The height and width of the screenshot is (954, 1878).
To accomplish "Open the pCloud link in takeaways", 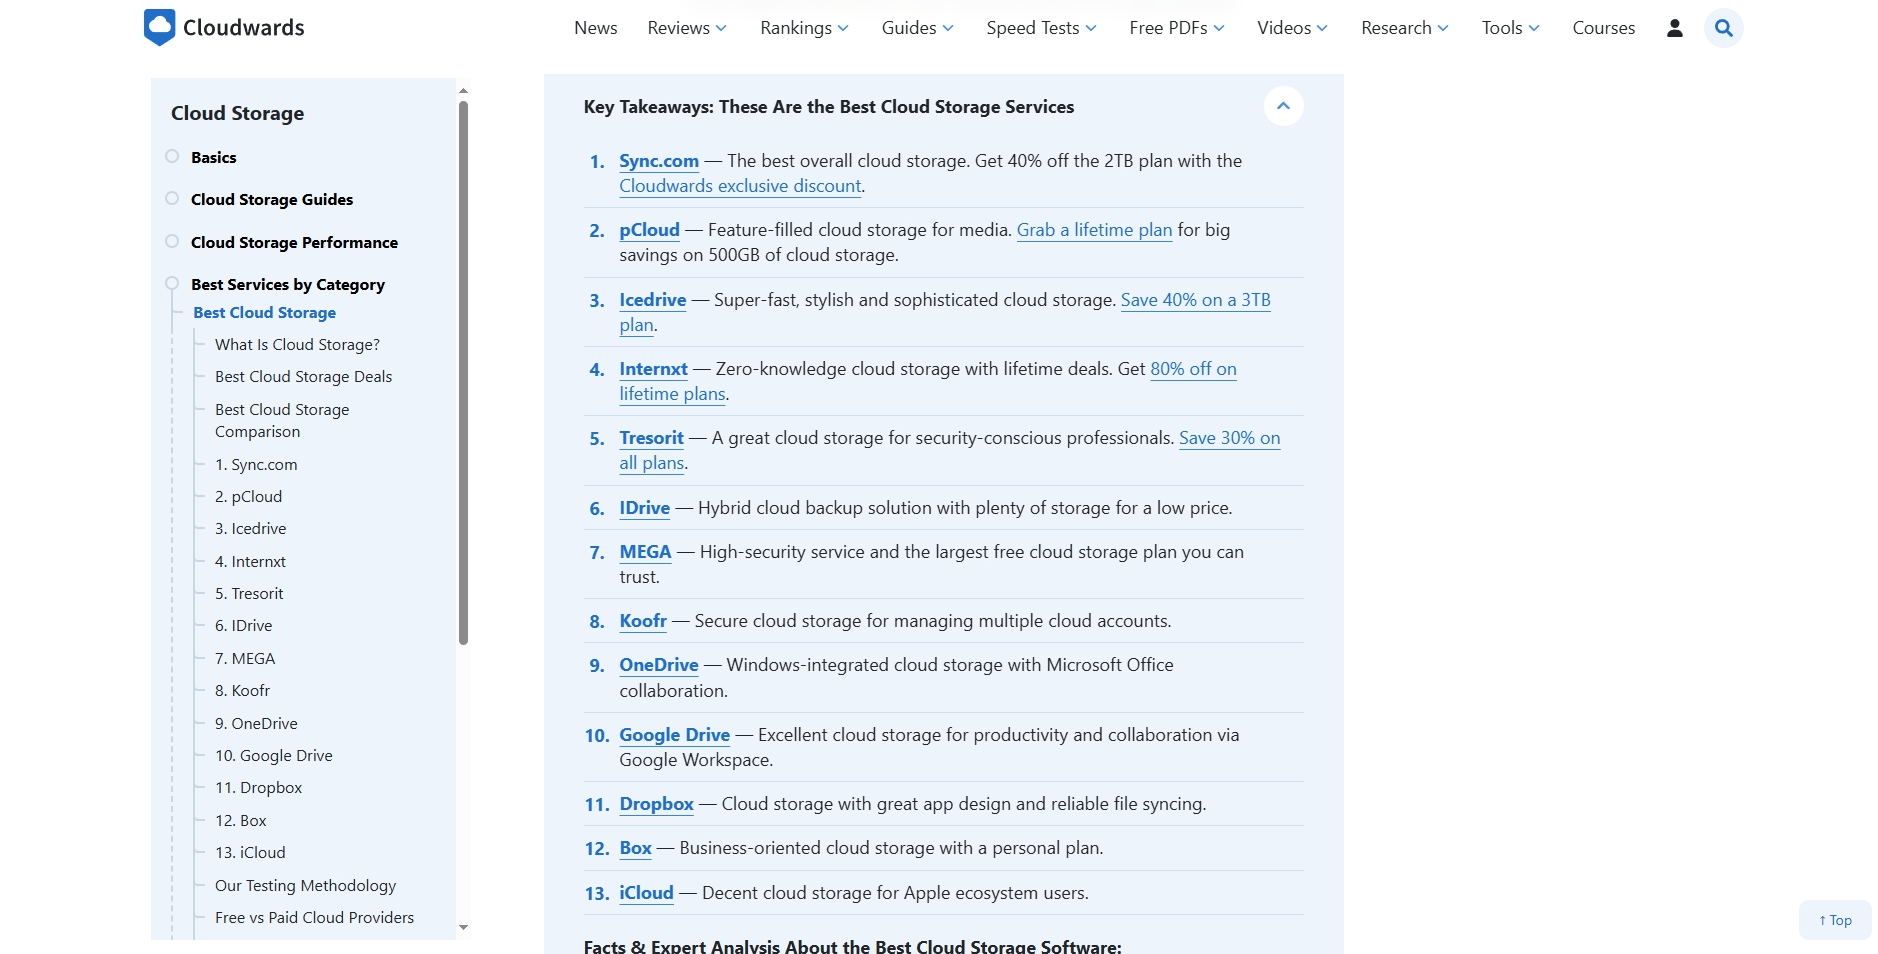I will coord(649,230).
